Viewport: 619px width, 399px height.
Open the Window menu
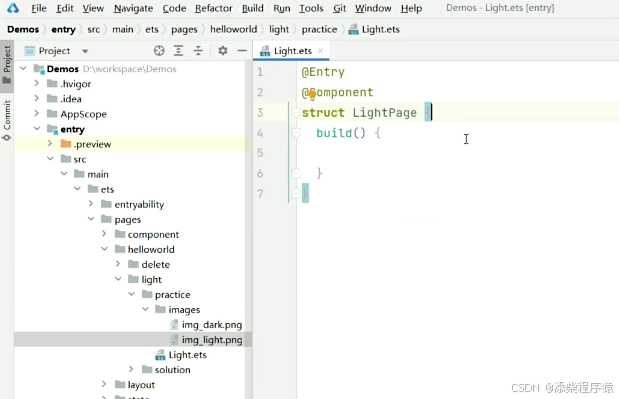(x=373, y=8)
